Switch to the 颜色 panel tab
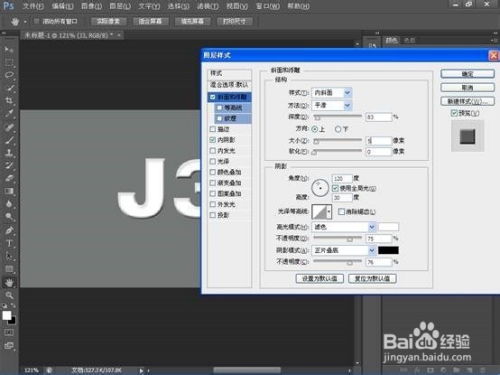The height and width of the screenshot is (375, 500). [392, 40]
